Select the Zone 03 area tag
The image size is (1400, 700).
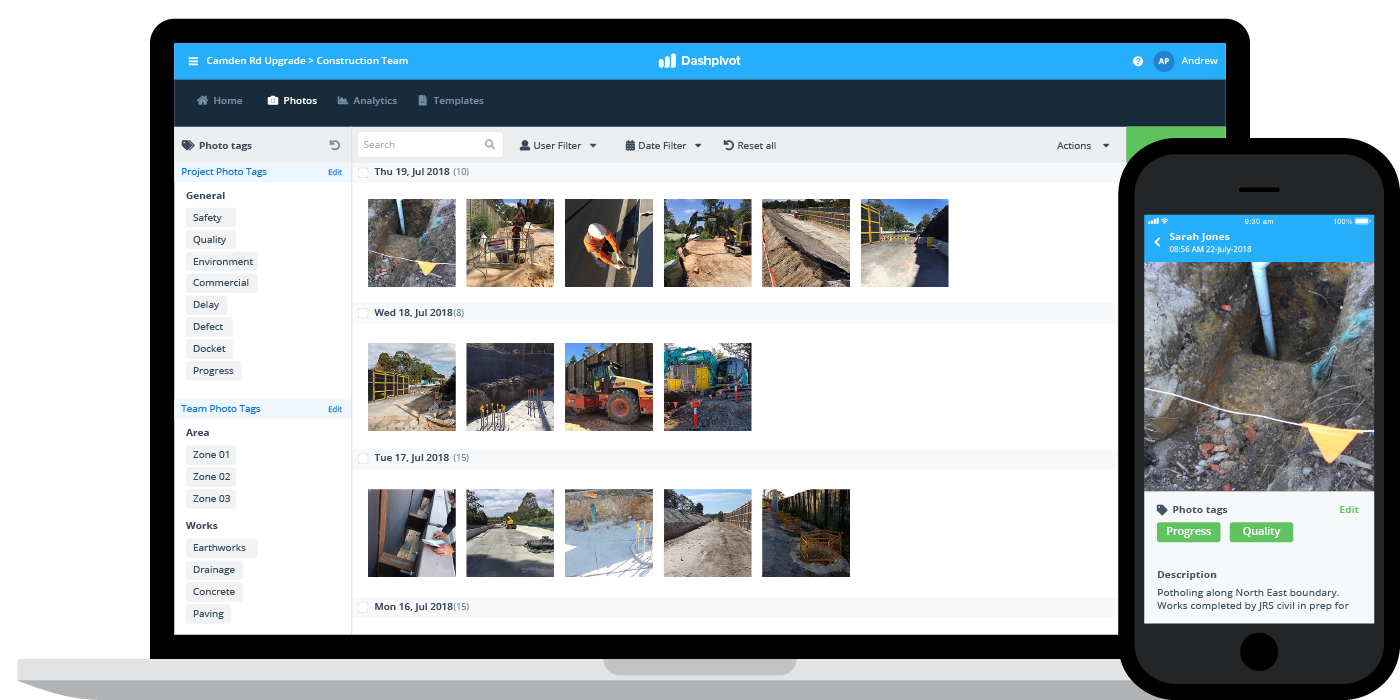click(211, 499)
